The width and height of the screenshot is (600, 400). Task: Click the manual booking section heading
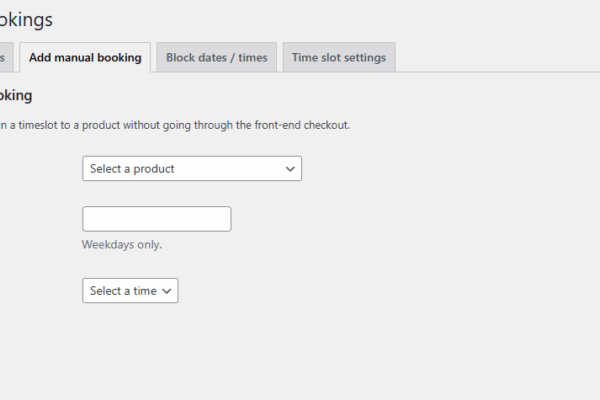[16, 96]
